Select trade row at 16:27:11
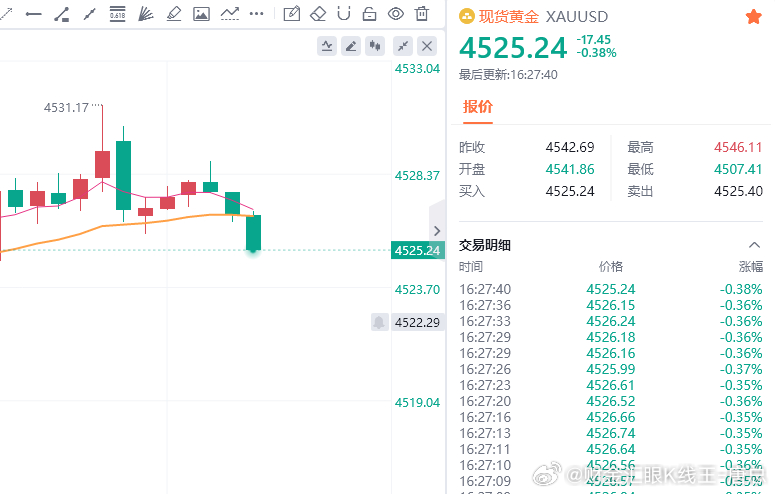Image resolution: width=775 pixels, height=494 pixels. [x=611, y=449]
